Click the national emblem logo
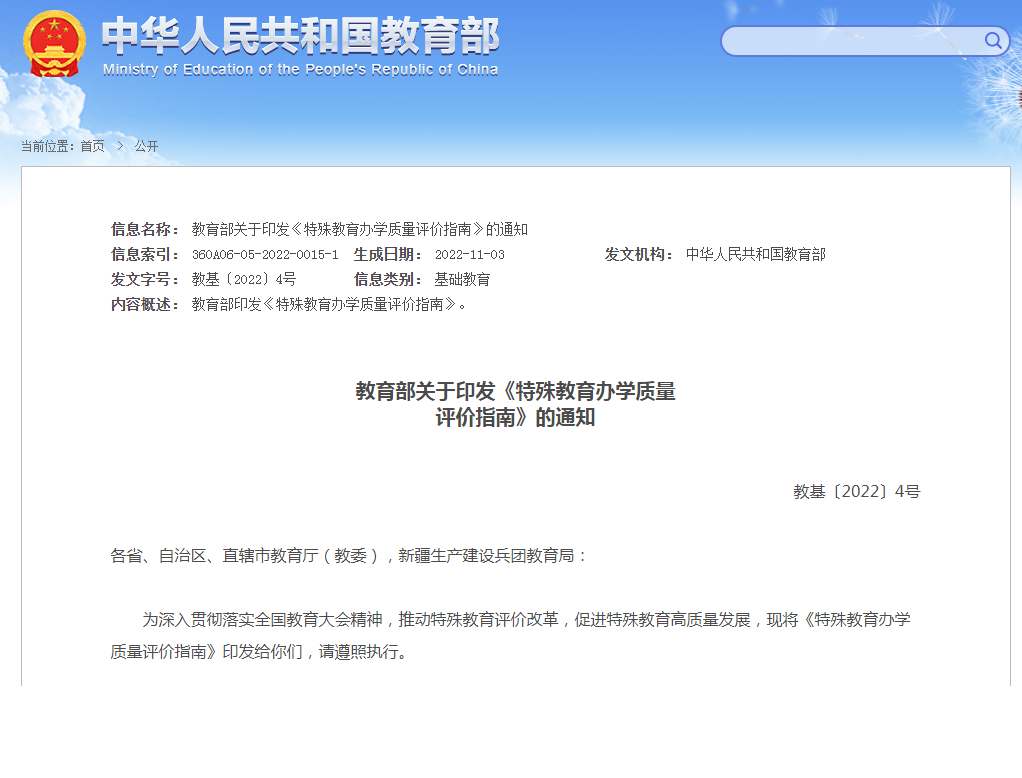The image size is (1022, 778). coord(55,43)
